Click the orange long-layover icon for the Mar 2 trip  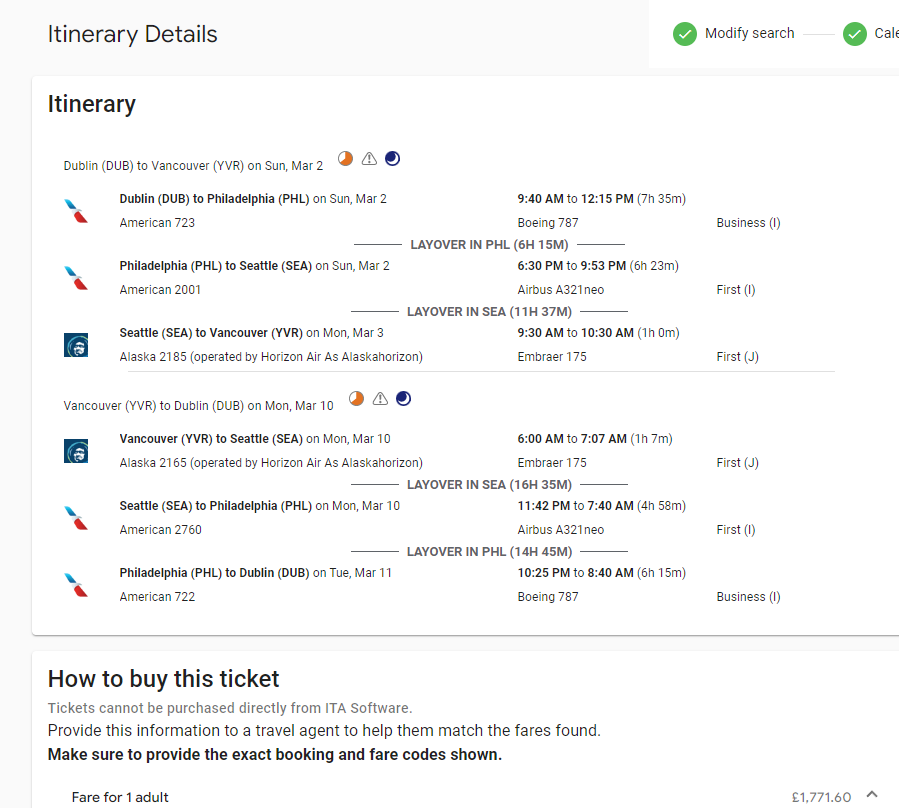pos(345,159)
